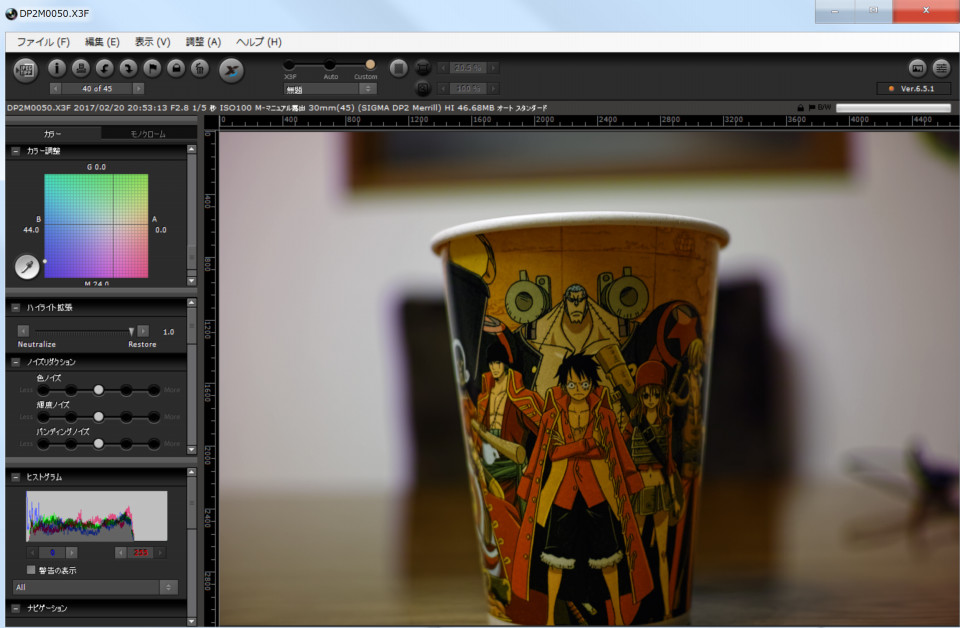Collapse the ヒストグラム panel
The width and height of the screenshot is (960, 628).
16,477
